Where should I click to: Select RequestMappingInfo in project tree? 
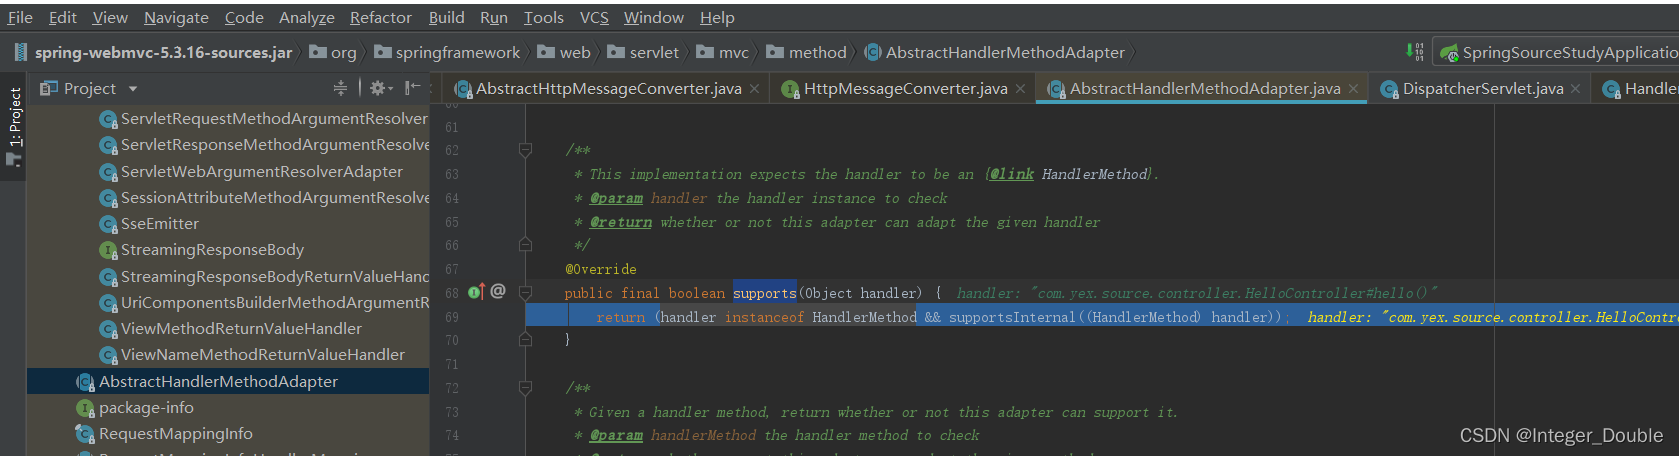[x=164, y=434]
